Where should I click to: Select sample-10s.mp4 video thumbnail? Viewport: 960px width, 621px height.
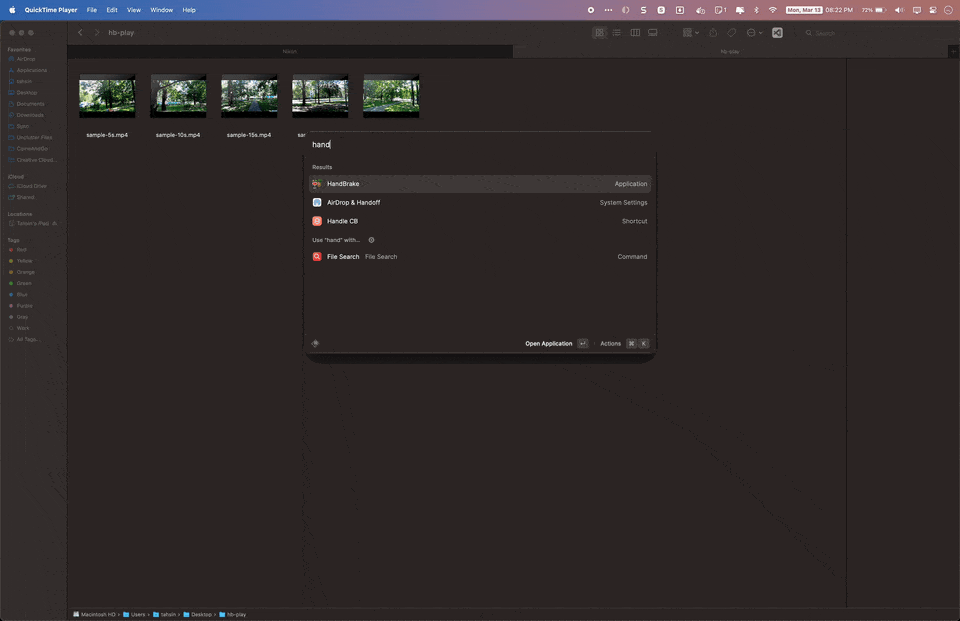[x=178, y=96]
